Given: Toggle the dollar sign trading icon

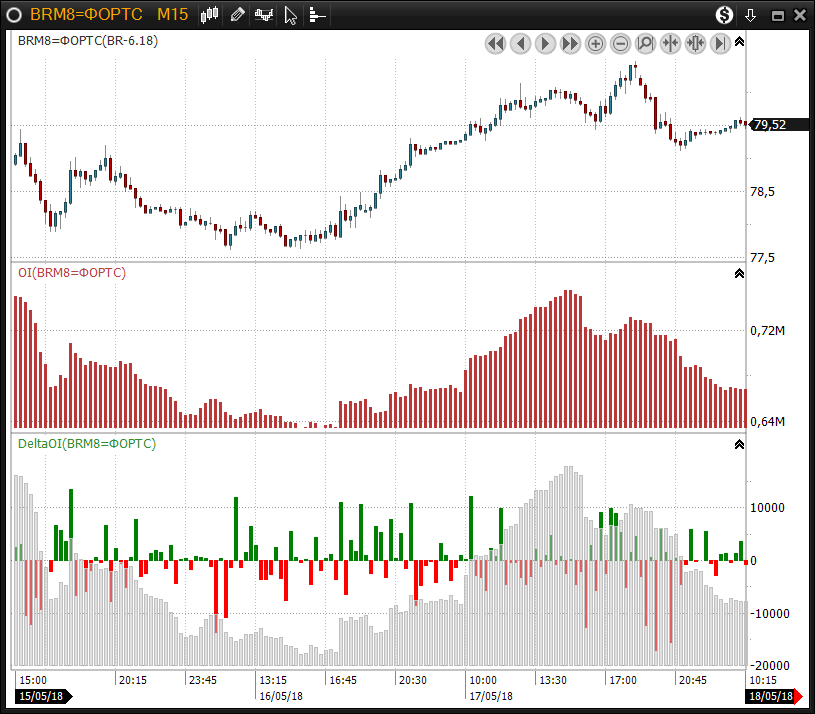Looking at the screenshot, I should click(725, 15).
